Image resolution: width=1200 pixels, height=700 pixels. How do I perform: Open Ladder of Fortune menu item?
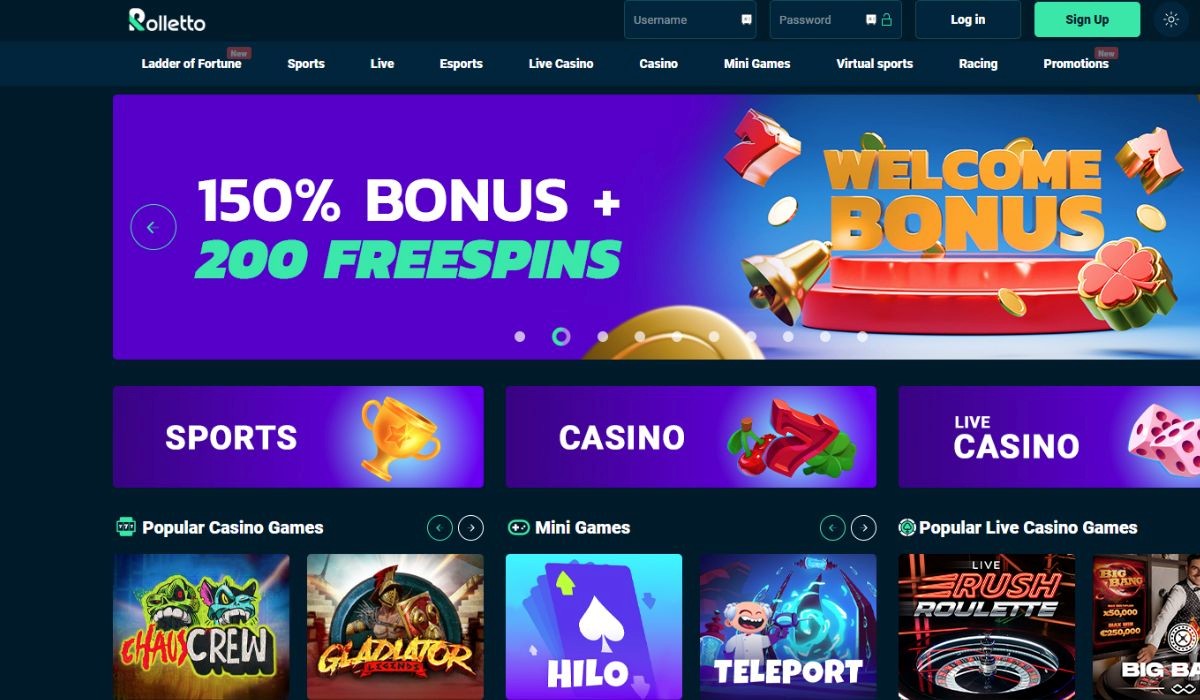click(x=191, y=64)
